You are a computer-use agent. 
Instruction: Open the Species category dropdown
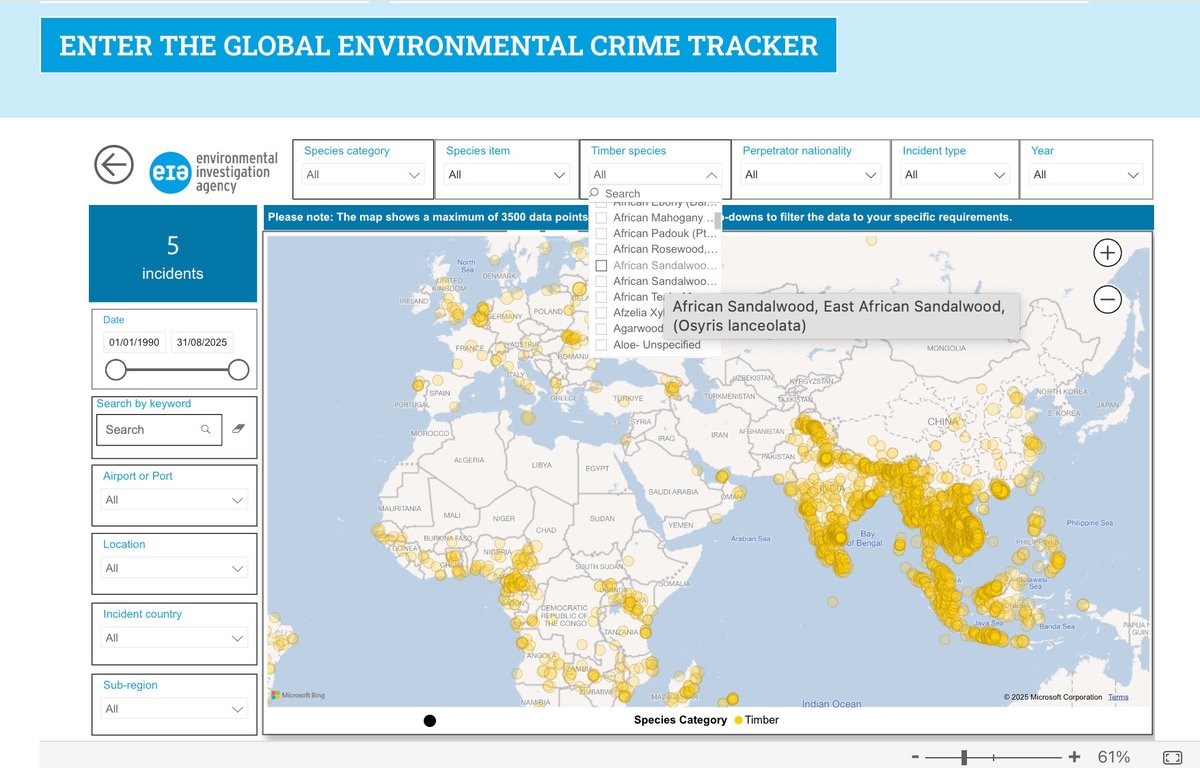click(364, 174)
